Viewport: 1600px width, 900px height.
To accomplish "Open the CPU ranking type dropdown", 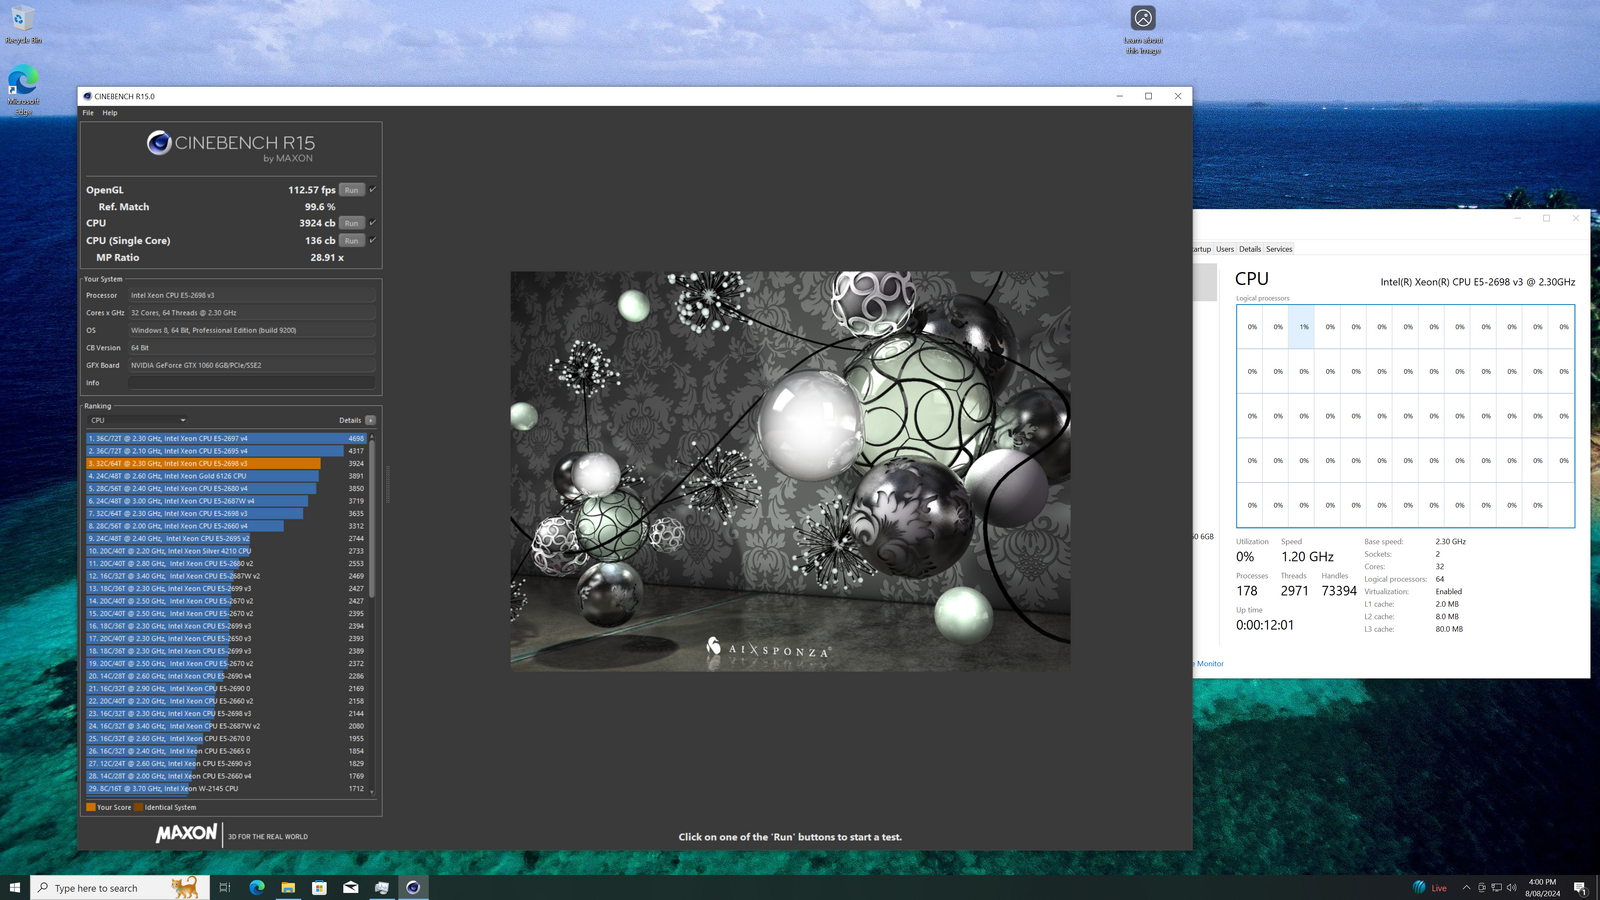I will click(x=137, y=420).
